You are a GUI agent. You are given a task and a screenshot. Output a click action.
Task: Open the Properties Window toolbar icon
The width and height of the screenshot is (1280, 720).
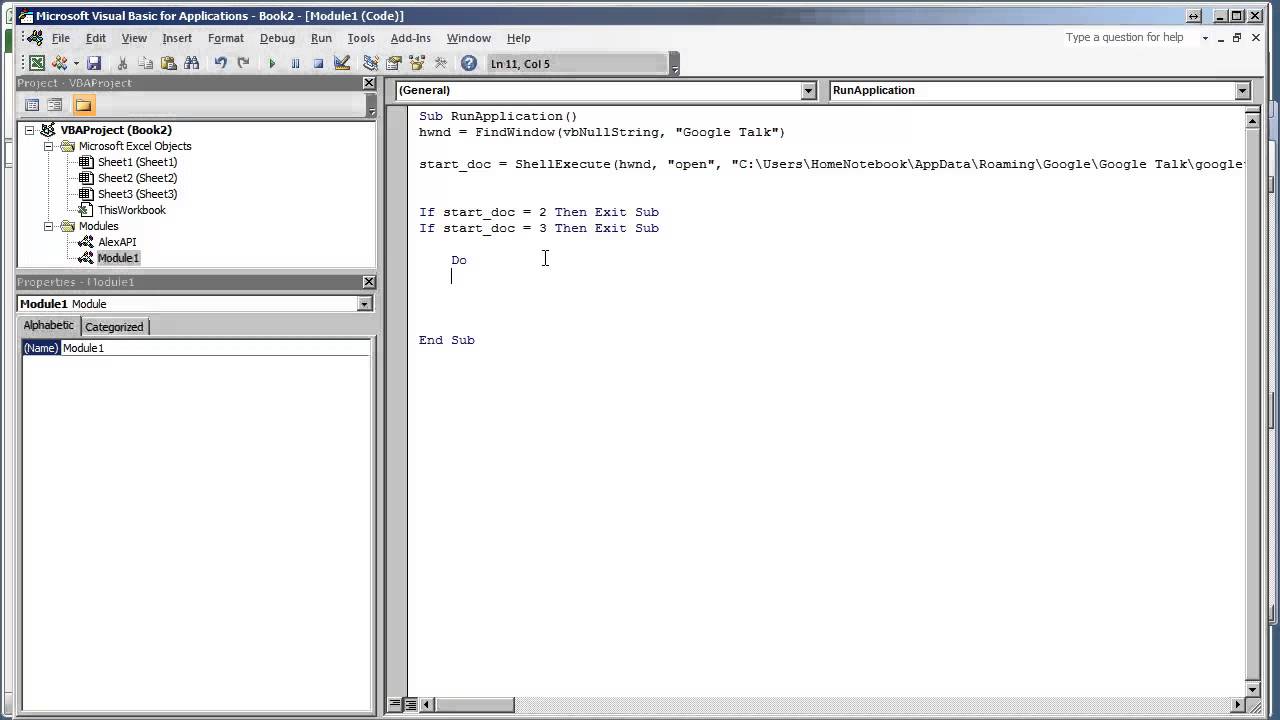[394, 63]
